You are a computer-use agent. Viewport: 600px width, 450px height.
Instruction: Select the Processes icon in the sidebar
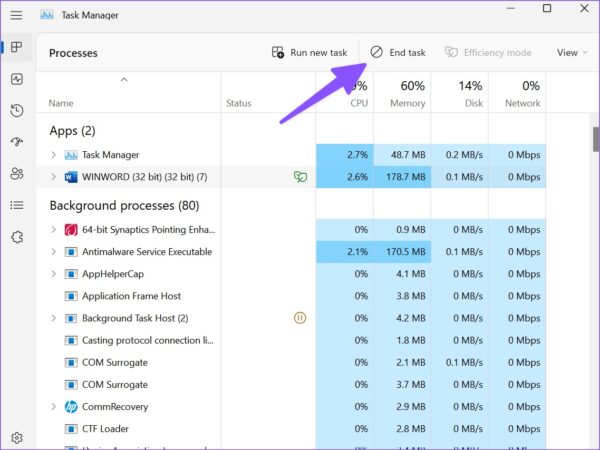coord(16,47)
